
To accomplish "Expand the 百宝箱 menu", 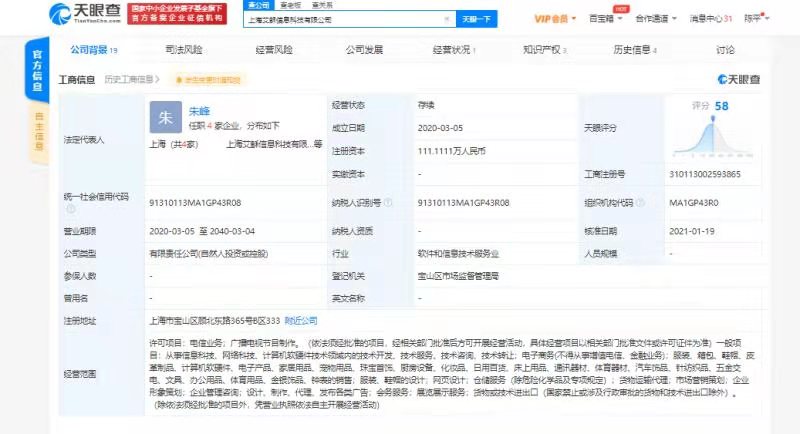I will point(606,19).
